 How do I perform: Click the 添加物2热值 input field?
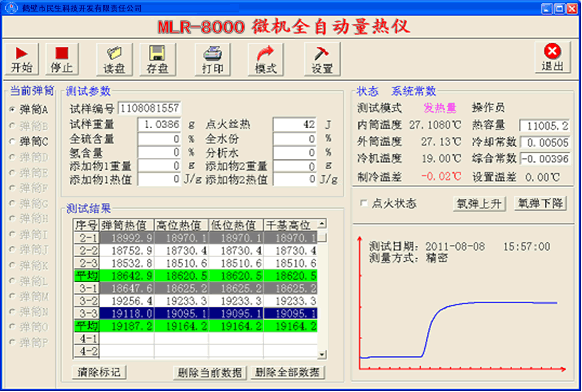295,180
